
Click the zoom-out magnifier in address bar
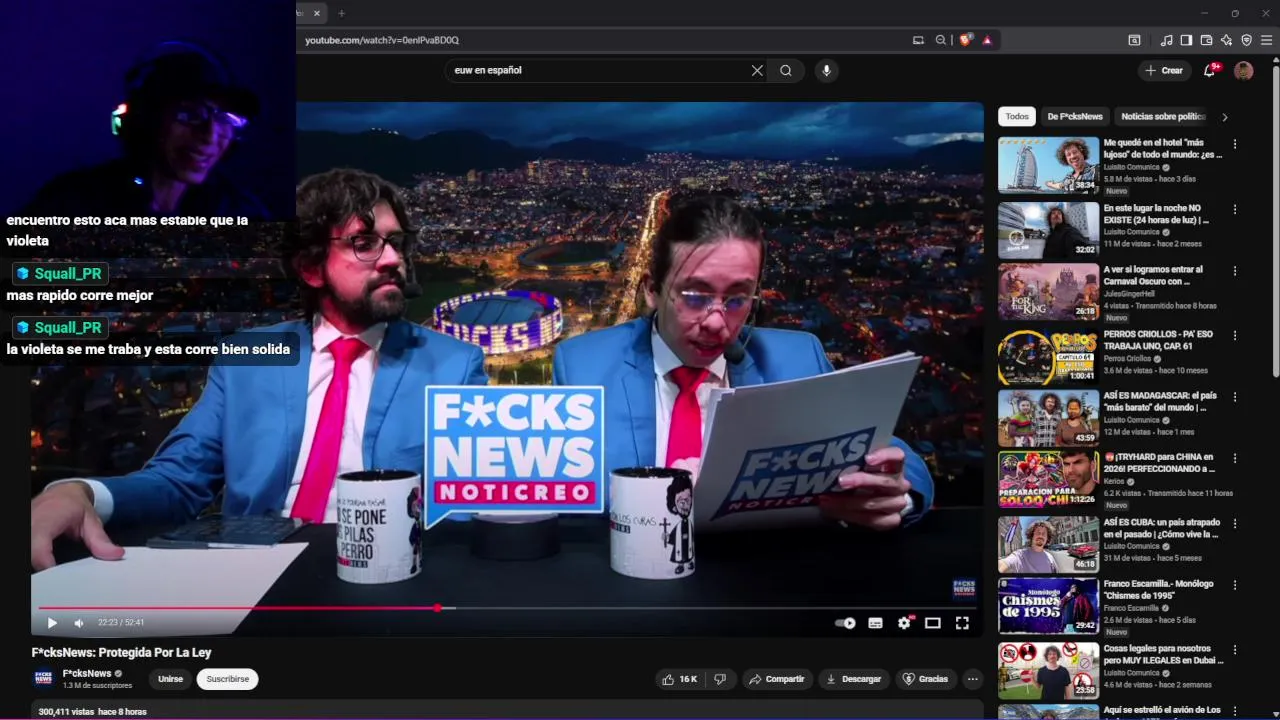coord(941,40)
